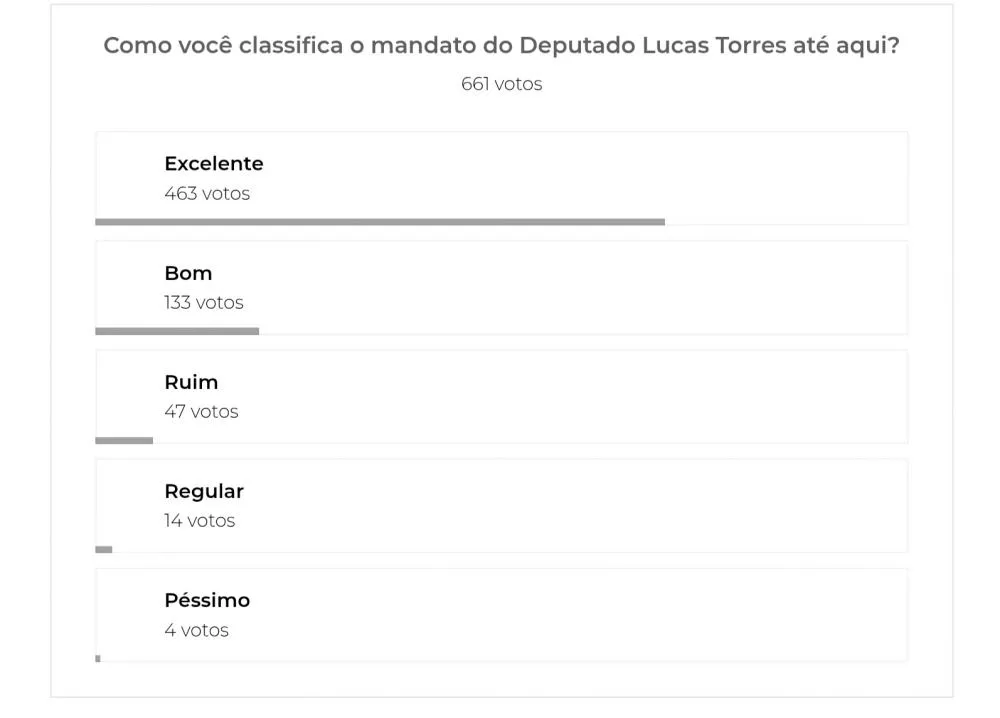
Task: Click the 661 votos total count
Action: (x=501, y=84)
